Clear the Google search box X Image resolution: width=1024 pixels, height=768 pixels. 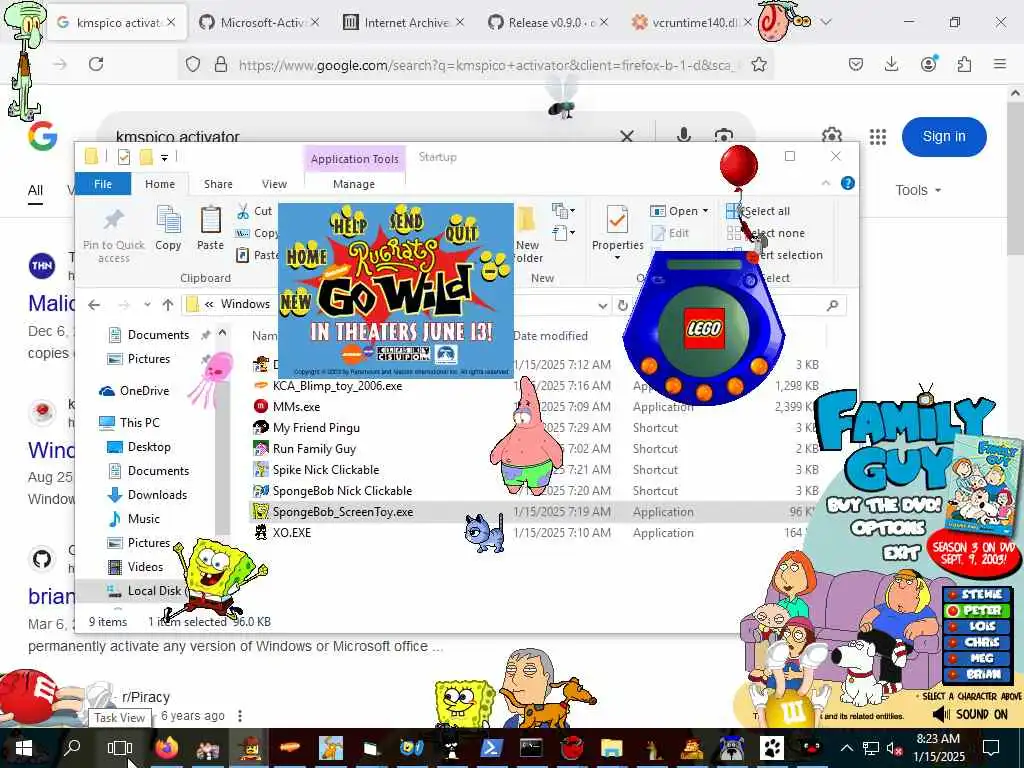(x=626, y=136)
